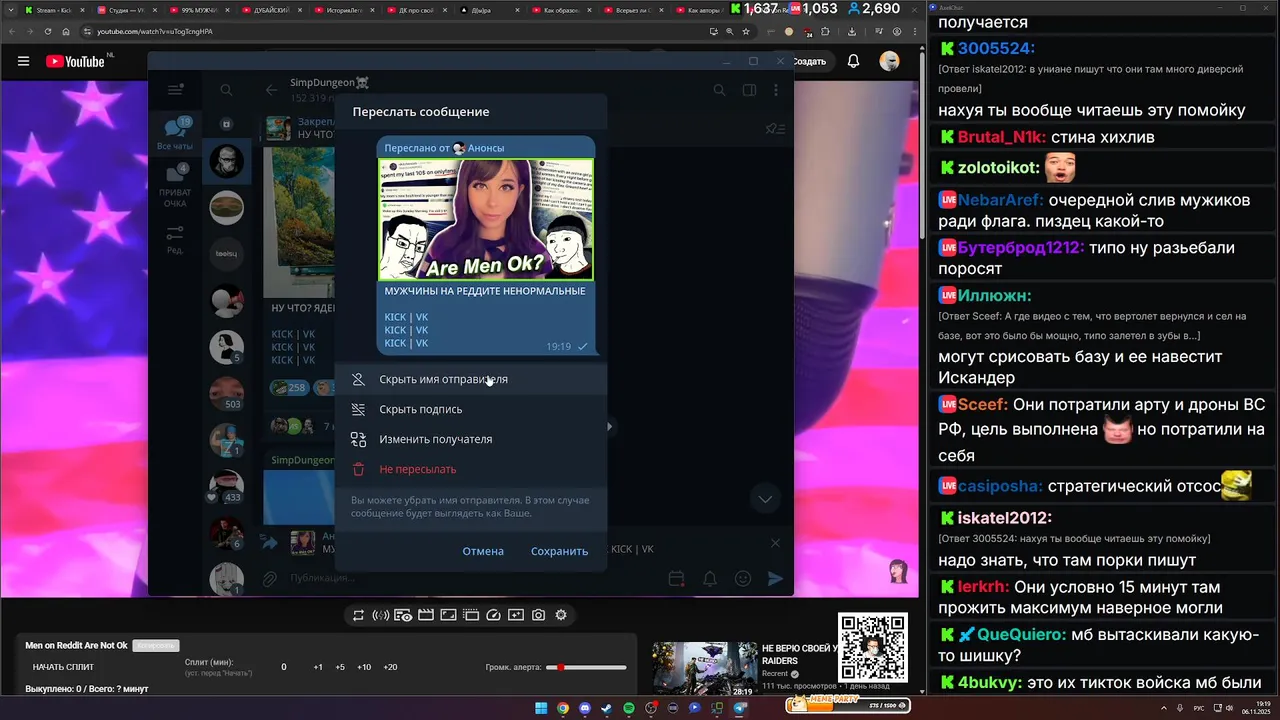Screen dimensions: 1280x720
Task: Choose 'Не пересылать' red option
Action: [x=470, y=469]
